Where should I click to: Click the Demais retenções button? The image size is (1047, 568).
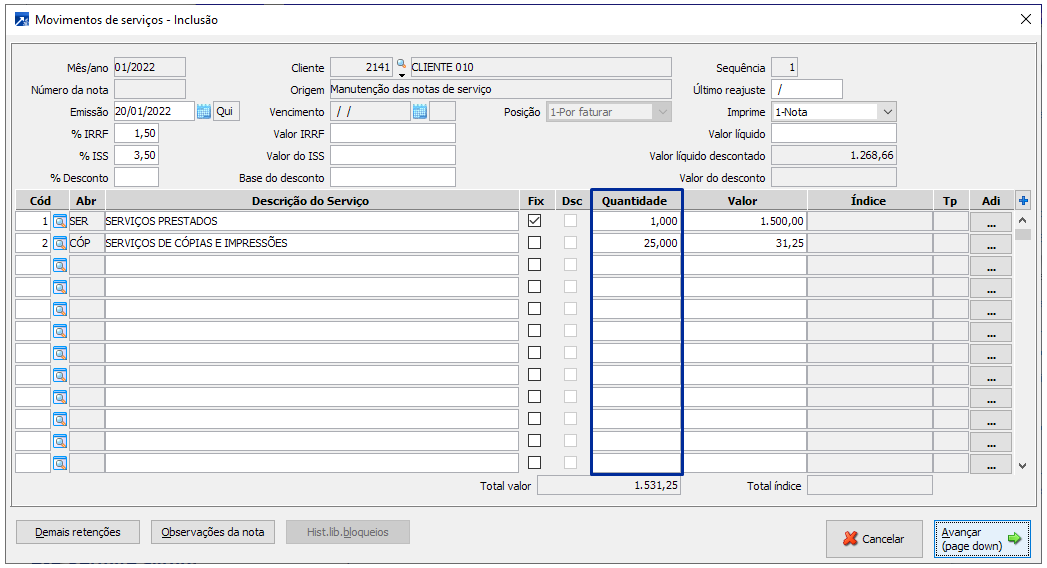coord(78,532)
